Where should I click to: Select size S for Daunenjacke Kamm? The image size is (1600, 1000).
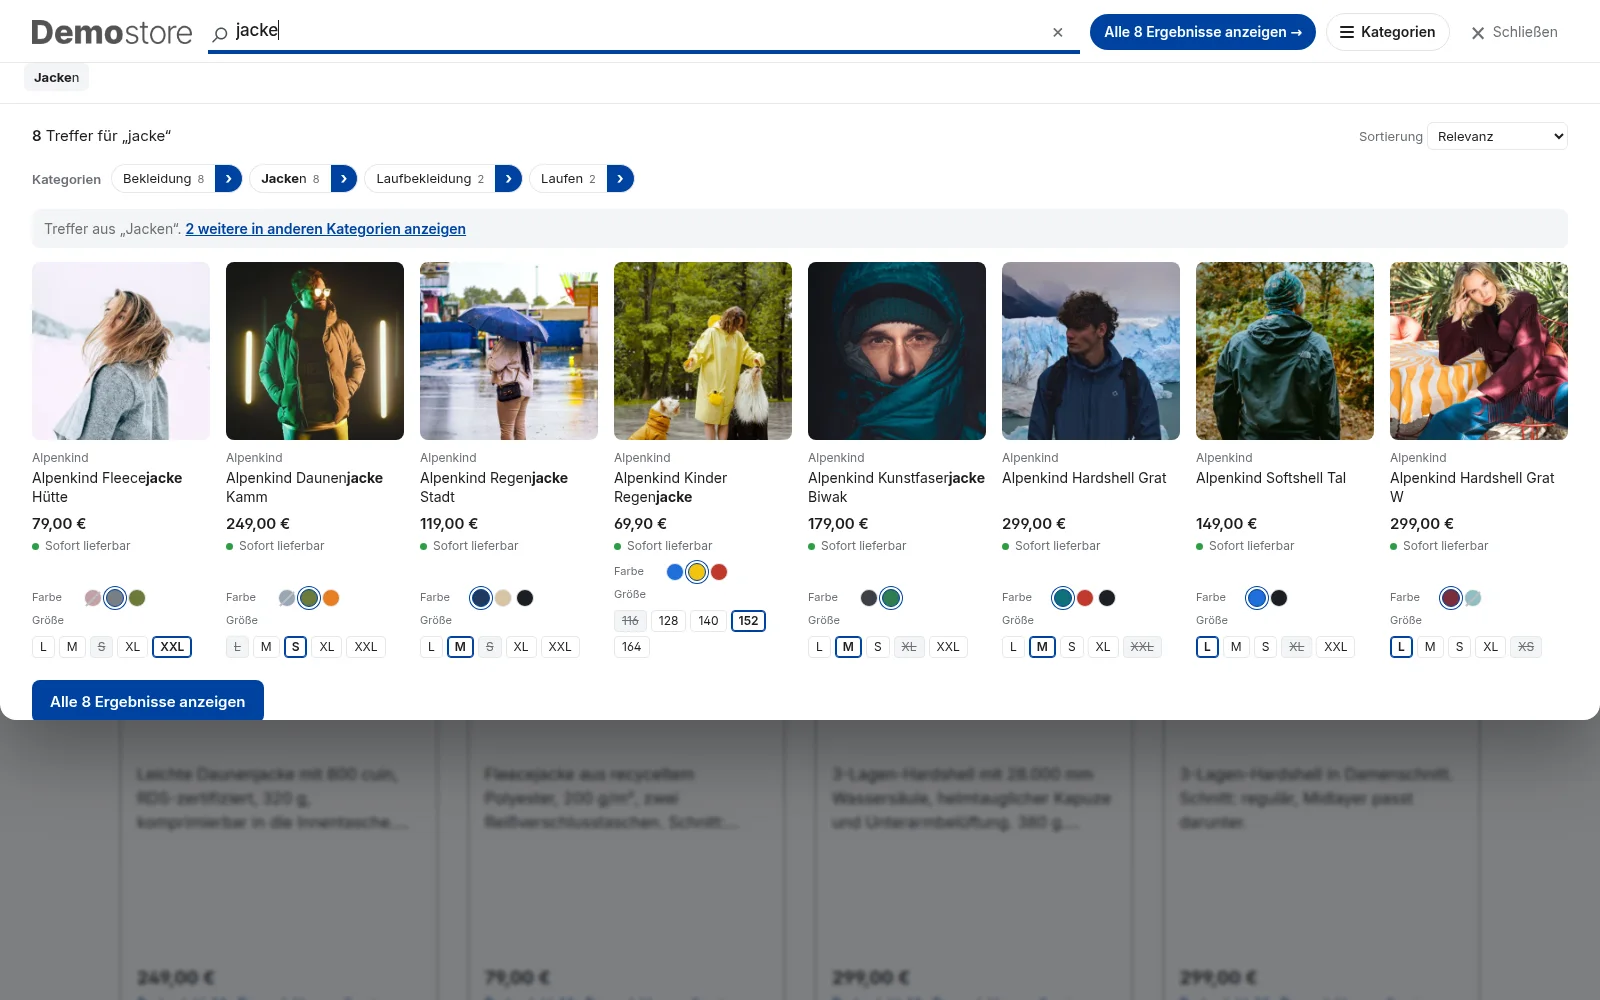point(295,647)
